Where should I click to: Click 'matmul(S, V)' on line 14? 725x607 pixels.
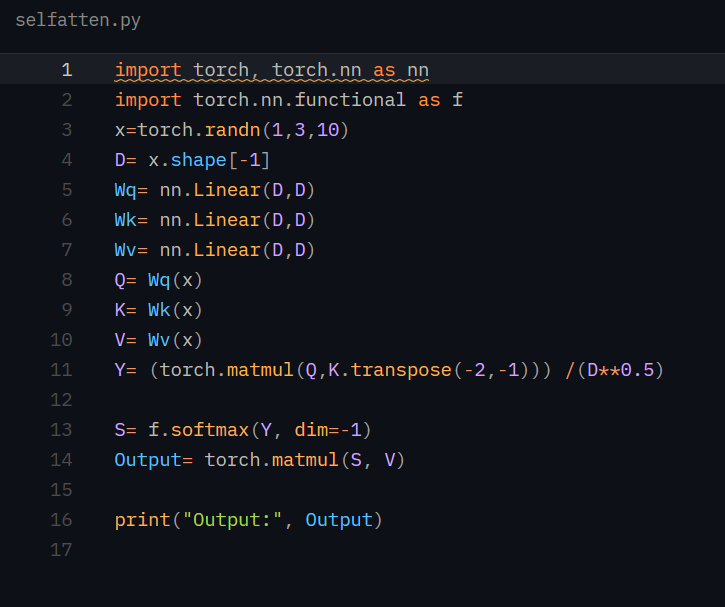(x=338, y=460)
